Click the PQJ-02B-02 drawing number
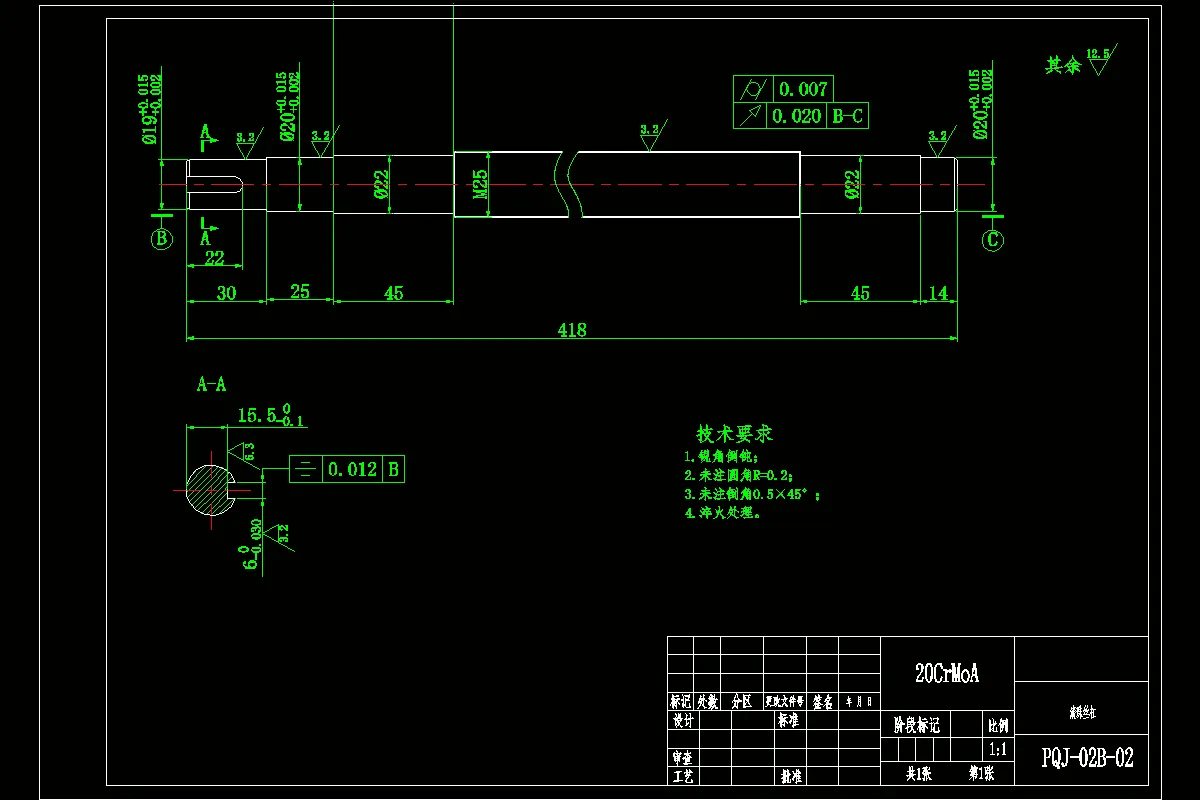Screen dimensions: 1200x800 [1087, 758]
